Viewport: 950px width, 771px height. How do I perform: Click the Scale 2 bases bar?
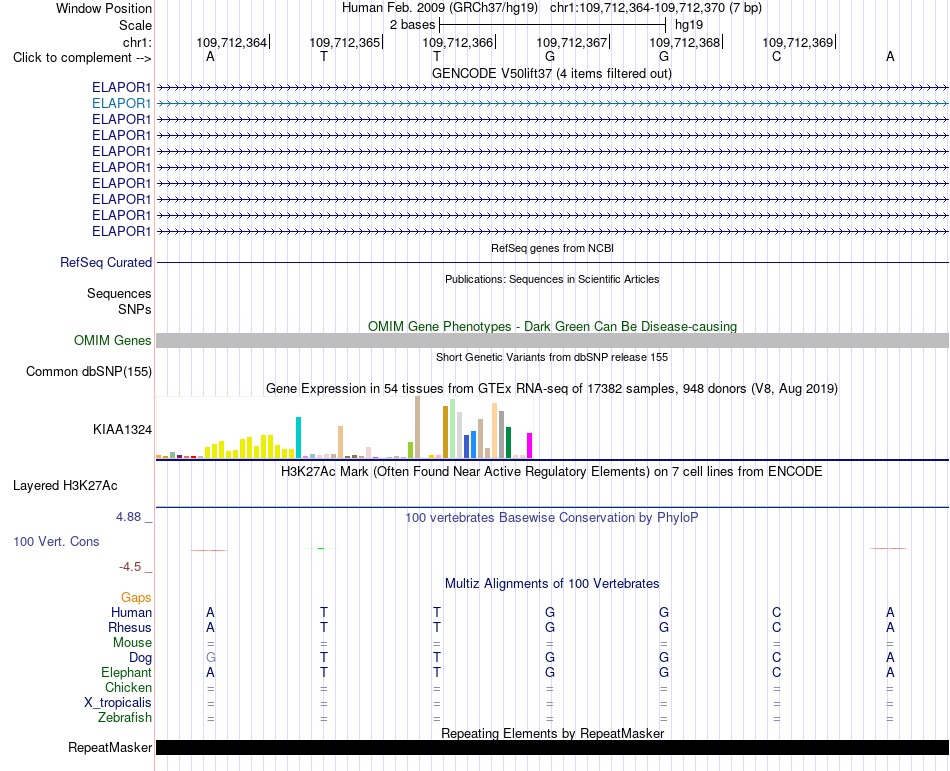[553, 25]
